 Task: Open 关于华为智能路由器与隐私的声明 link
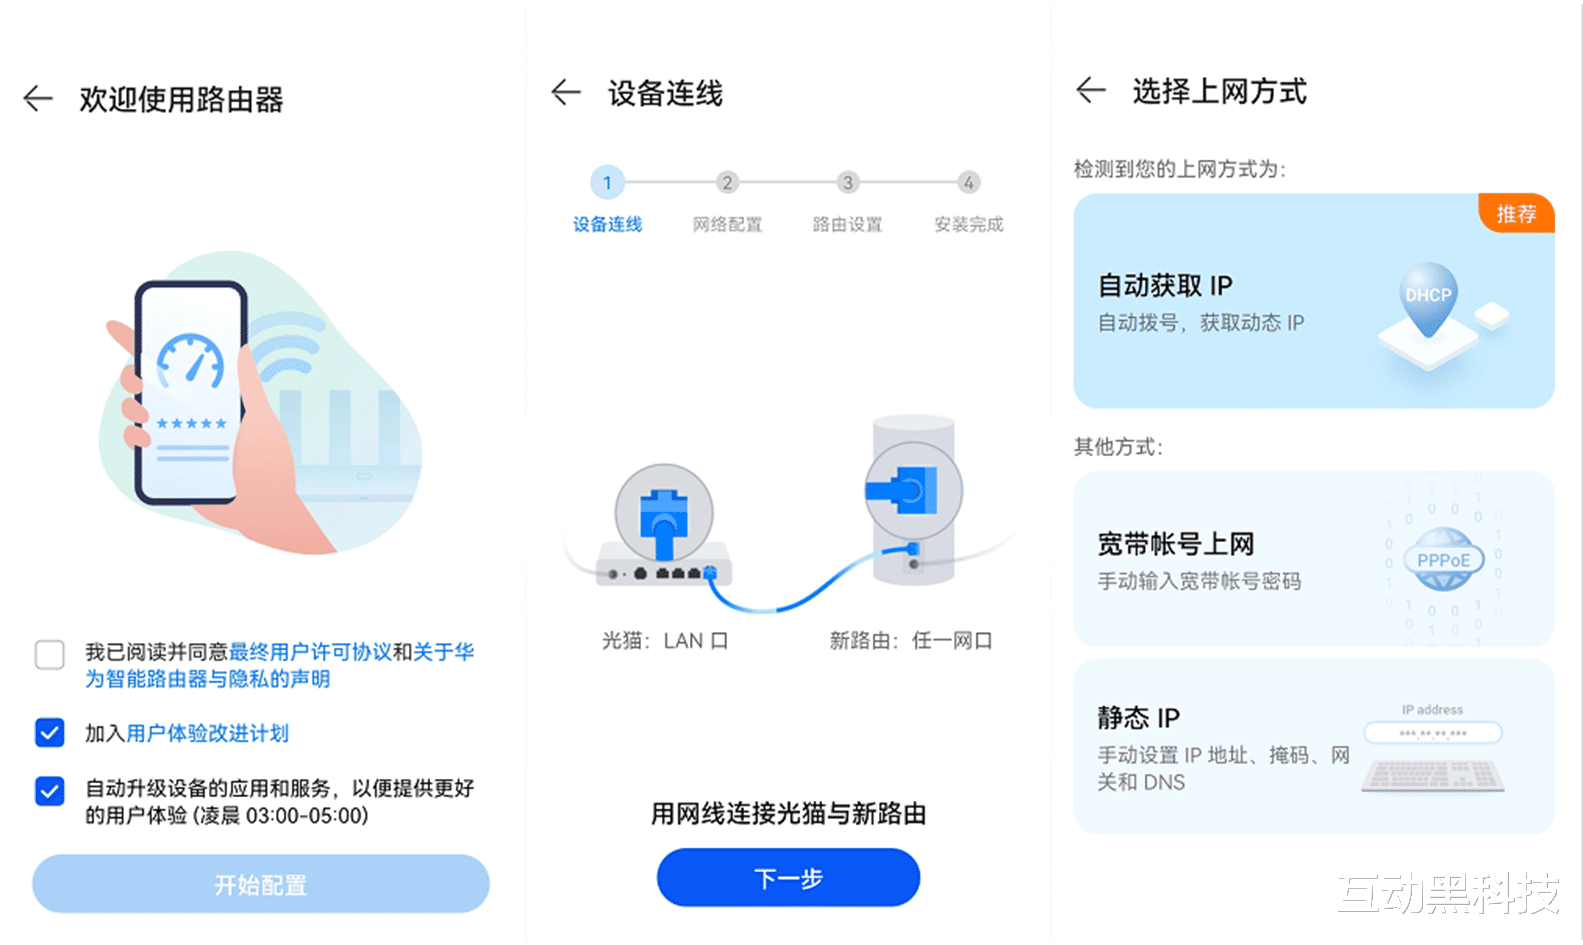pyautogui.click(x=280, y=666)
